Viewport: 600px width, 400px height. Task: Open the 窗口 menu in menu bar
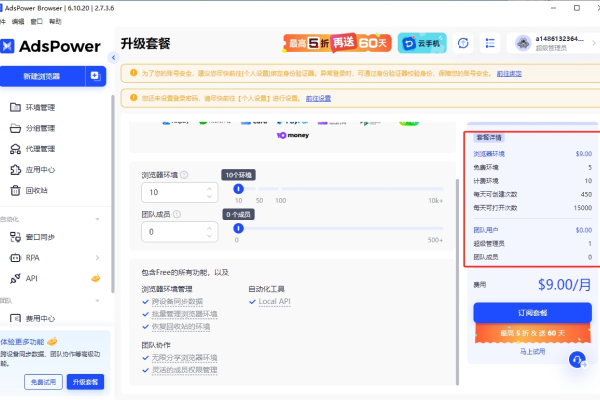click(36, 21)
